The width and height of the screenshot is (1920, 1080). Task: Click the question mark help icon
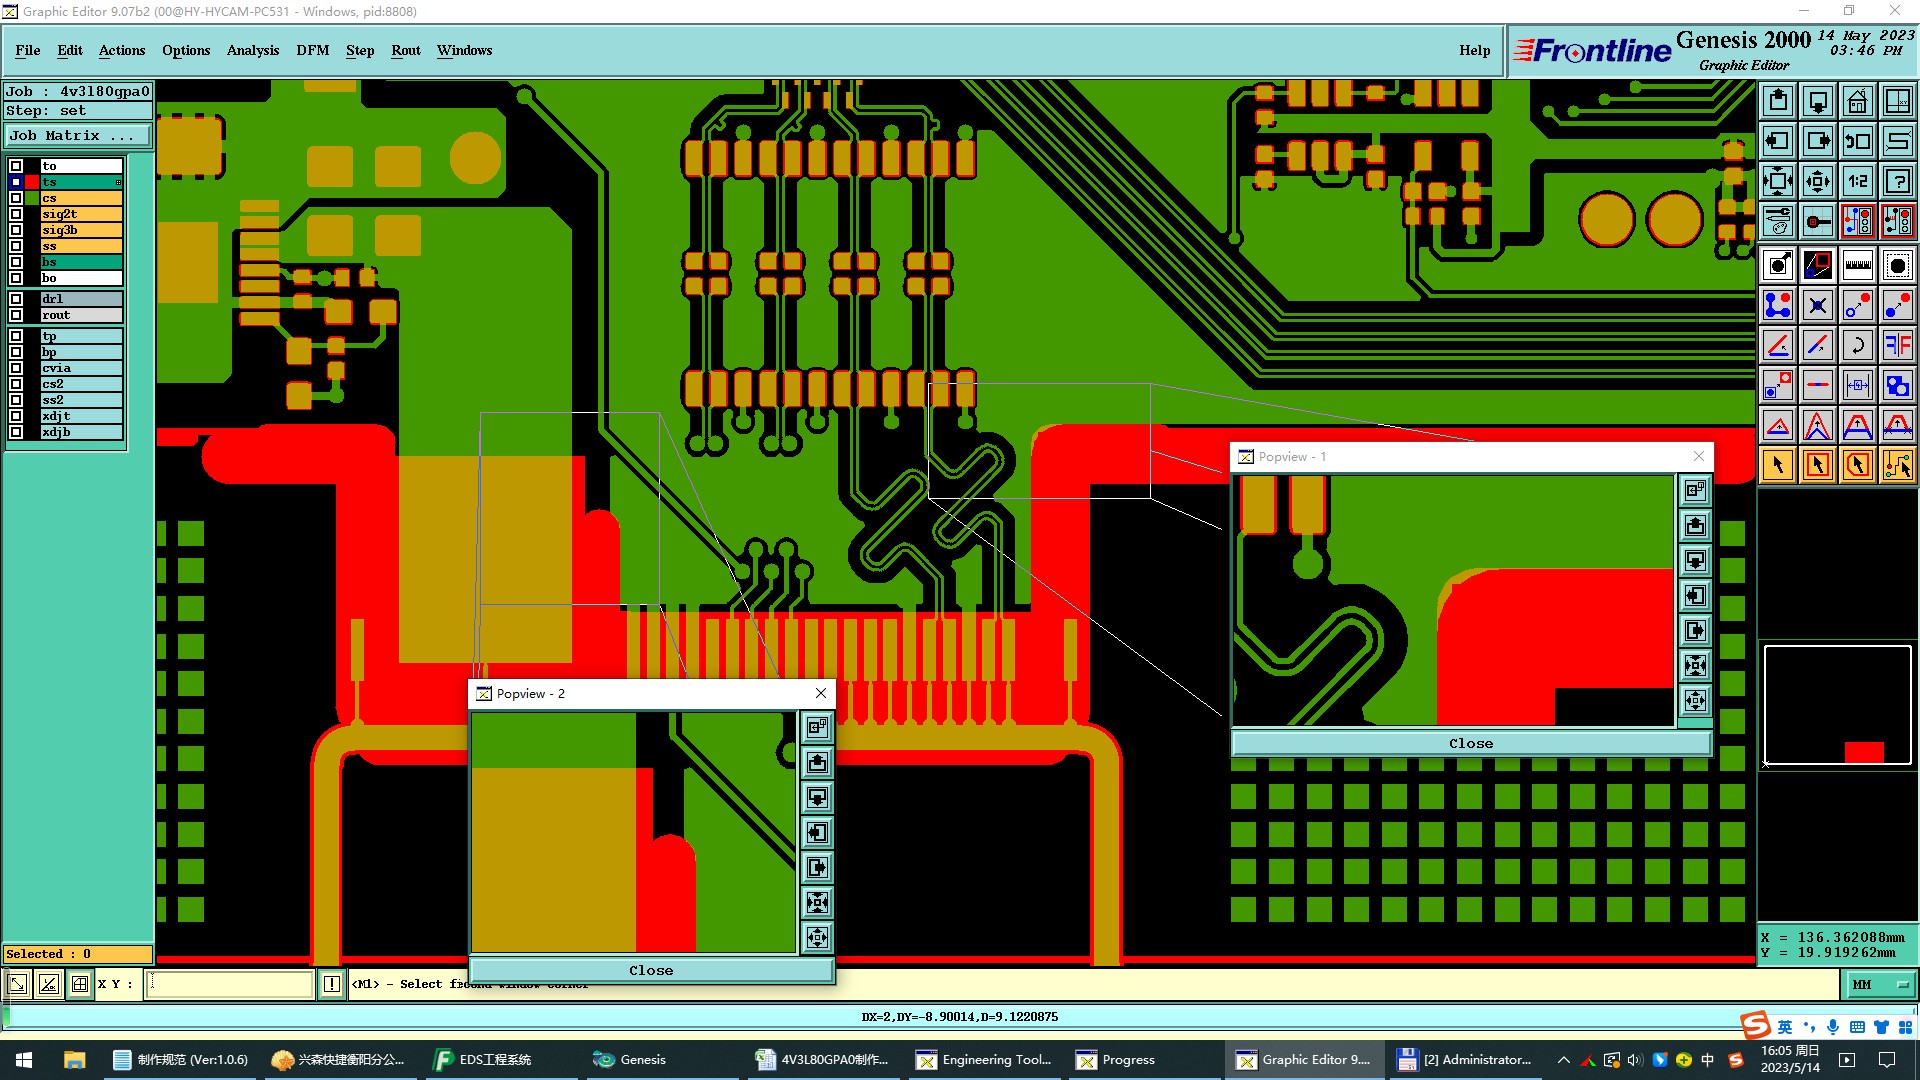coord(1897,181)
